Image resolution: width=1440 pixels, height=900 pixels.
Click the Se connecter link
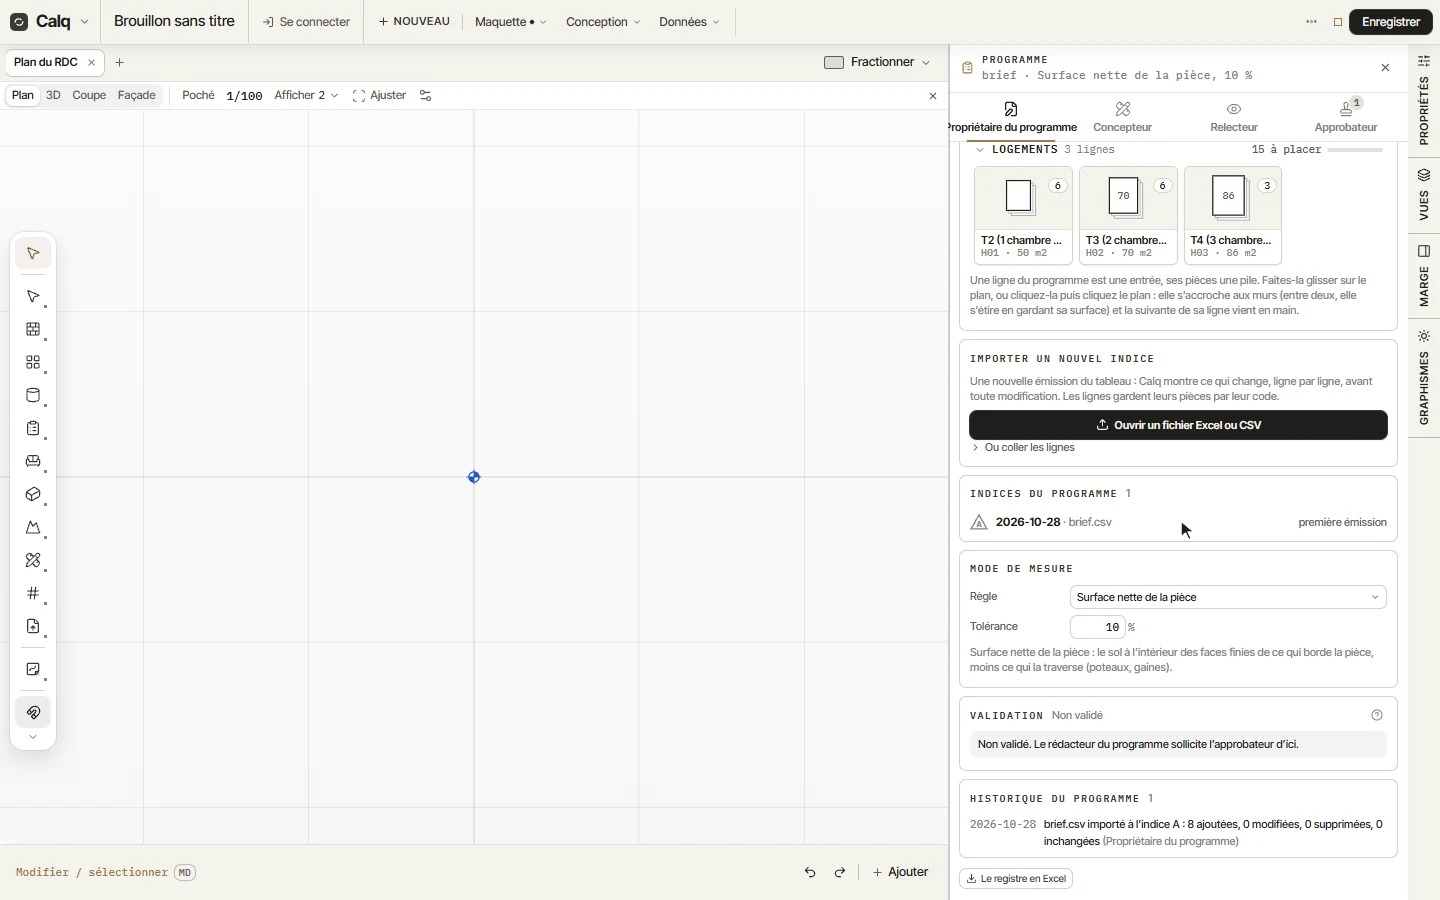(306, 22)
